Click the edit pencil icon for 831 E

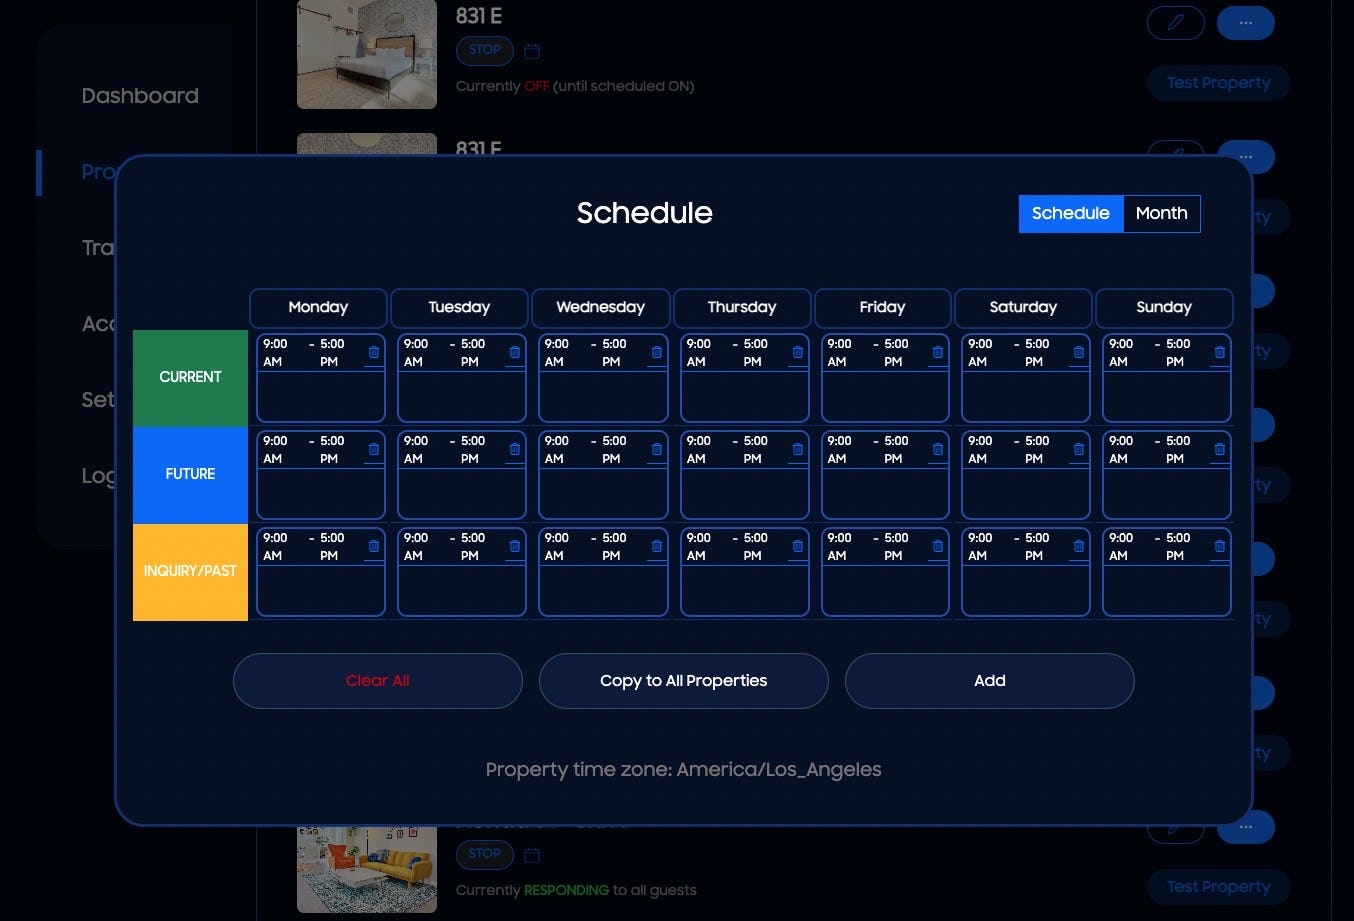tap(1175, 22)
